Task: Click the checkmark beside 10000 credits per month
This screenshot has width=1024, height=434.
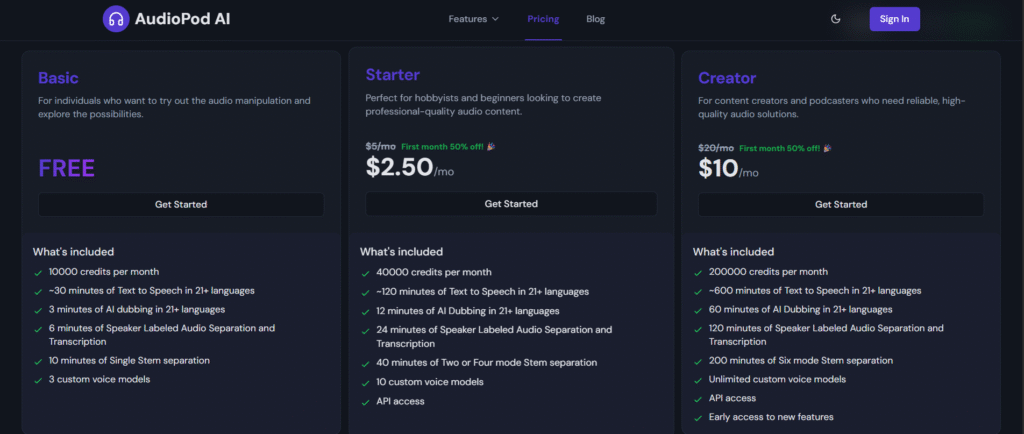Action: 38,272
